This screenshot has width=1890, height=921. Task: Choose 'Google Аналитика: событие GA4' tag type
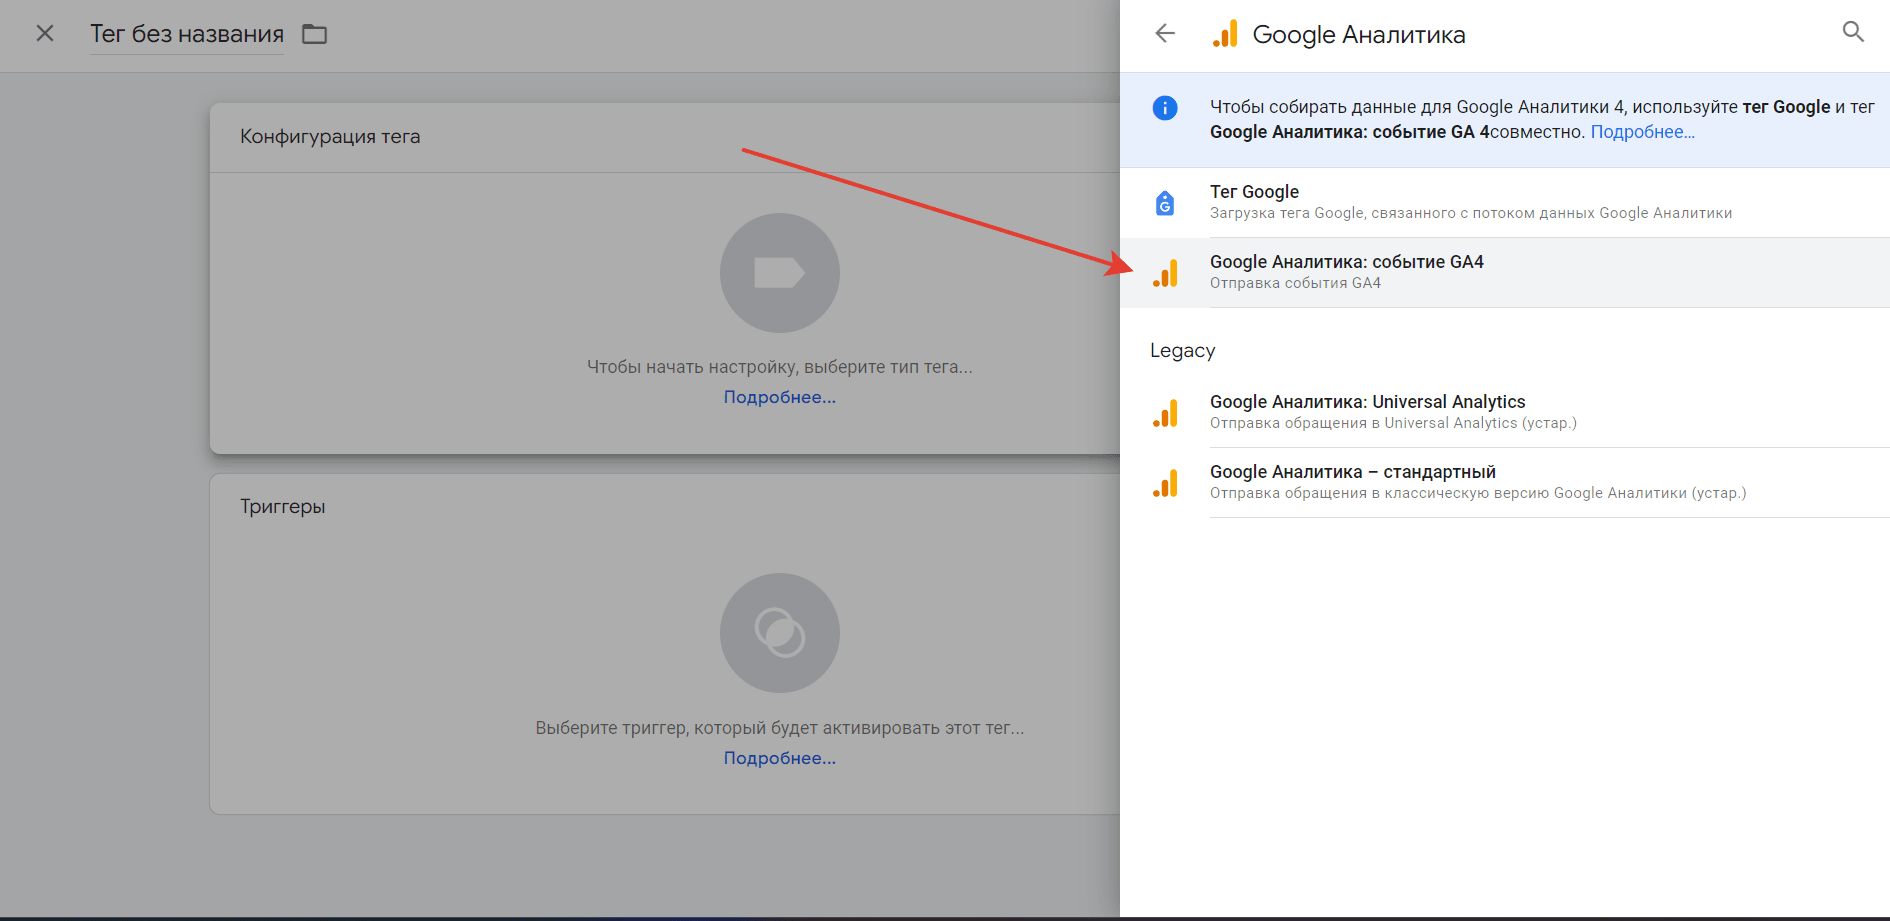[x=1505, y=272]
